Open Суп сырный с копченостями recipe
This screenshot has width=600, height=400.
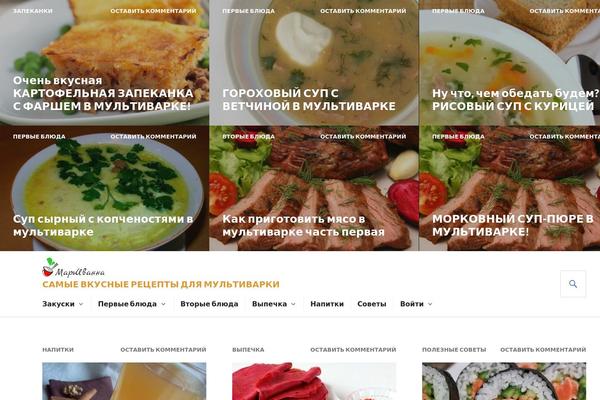pos(103,225)
